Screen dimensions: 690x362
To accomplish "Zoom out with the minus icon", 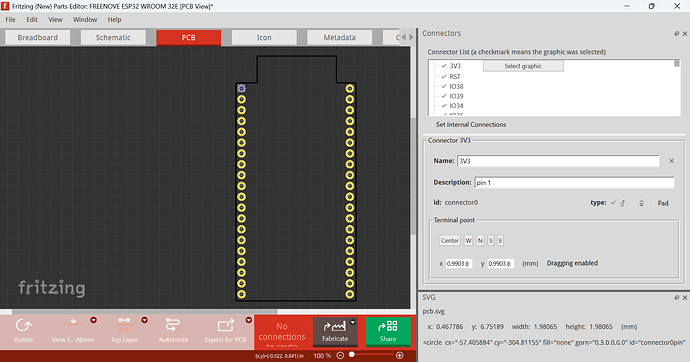I will pyautogui.click(x=340, y=355).
